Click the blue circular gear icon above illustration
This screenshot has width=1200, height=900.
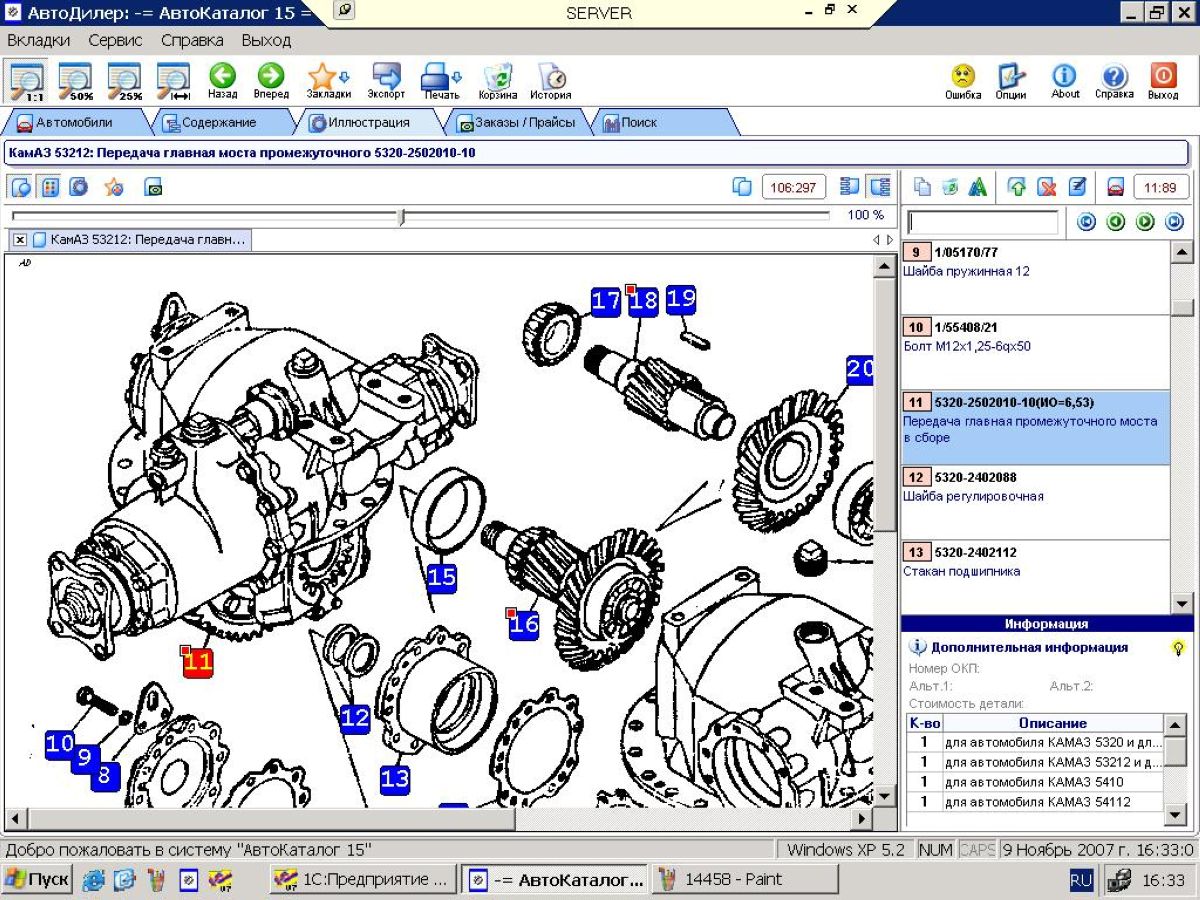pos(77,186)
